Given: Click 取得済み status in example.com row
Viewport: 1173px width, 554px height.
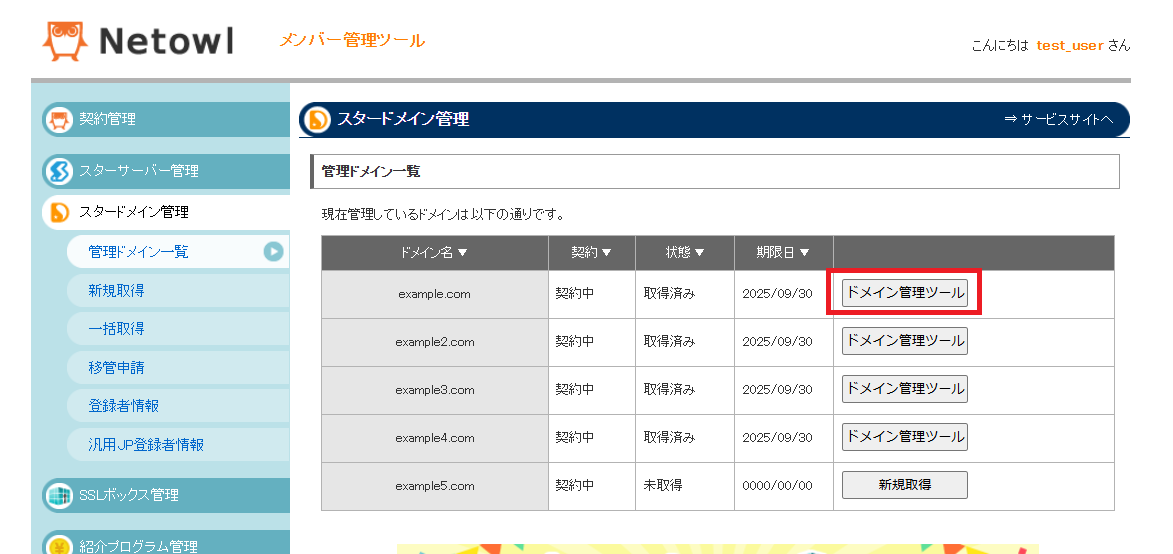Looking at the screenshot, I should click(x=685, y=295).
